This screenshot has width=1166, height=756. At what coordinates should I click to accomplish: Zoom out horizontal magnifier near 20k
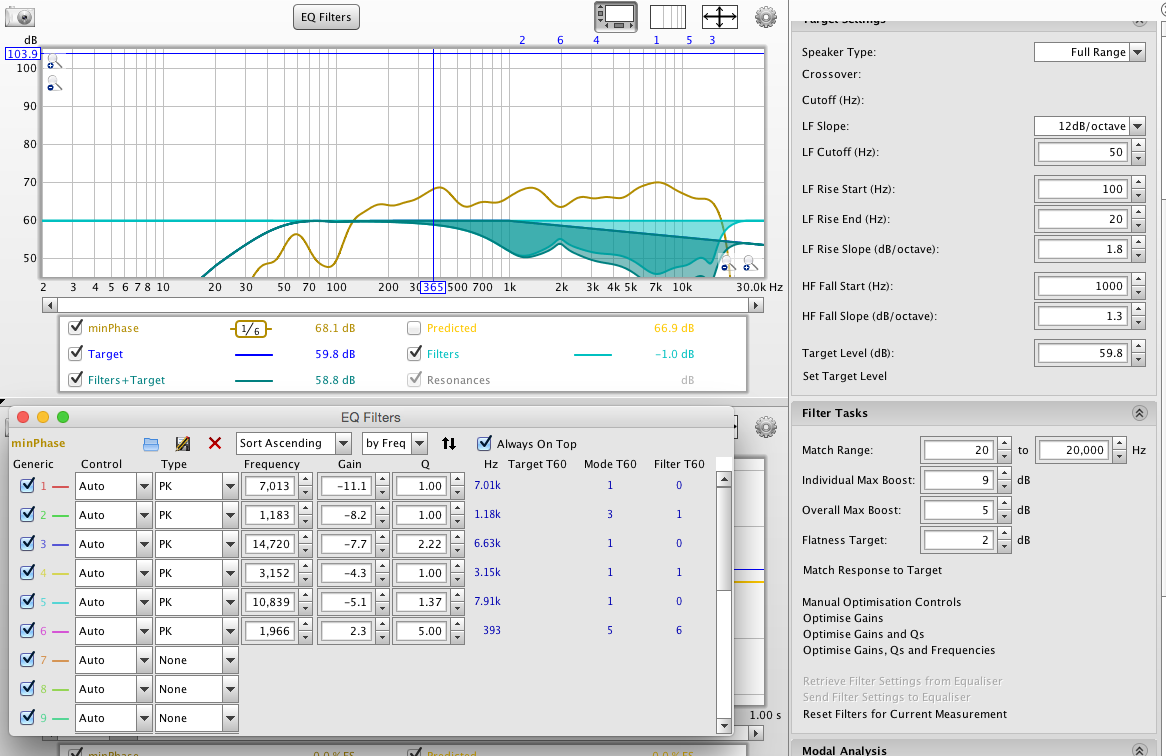point(727,264)
